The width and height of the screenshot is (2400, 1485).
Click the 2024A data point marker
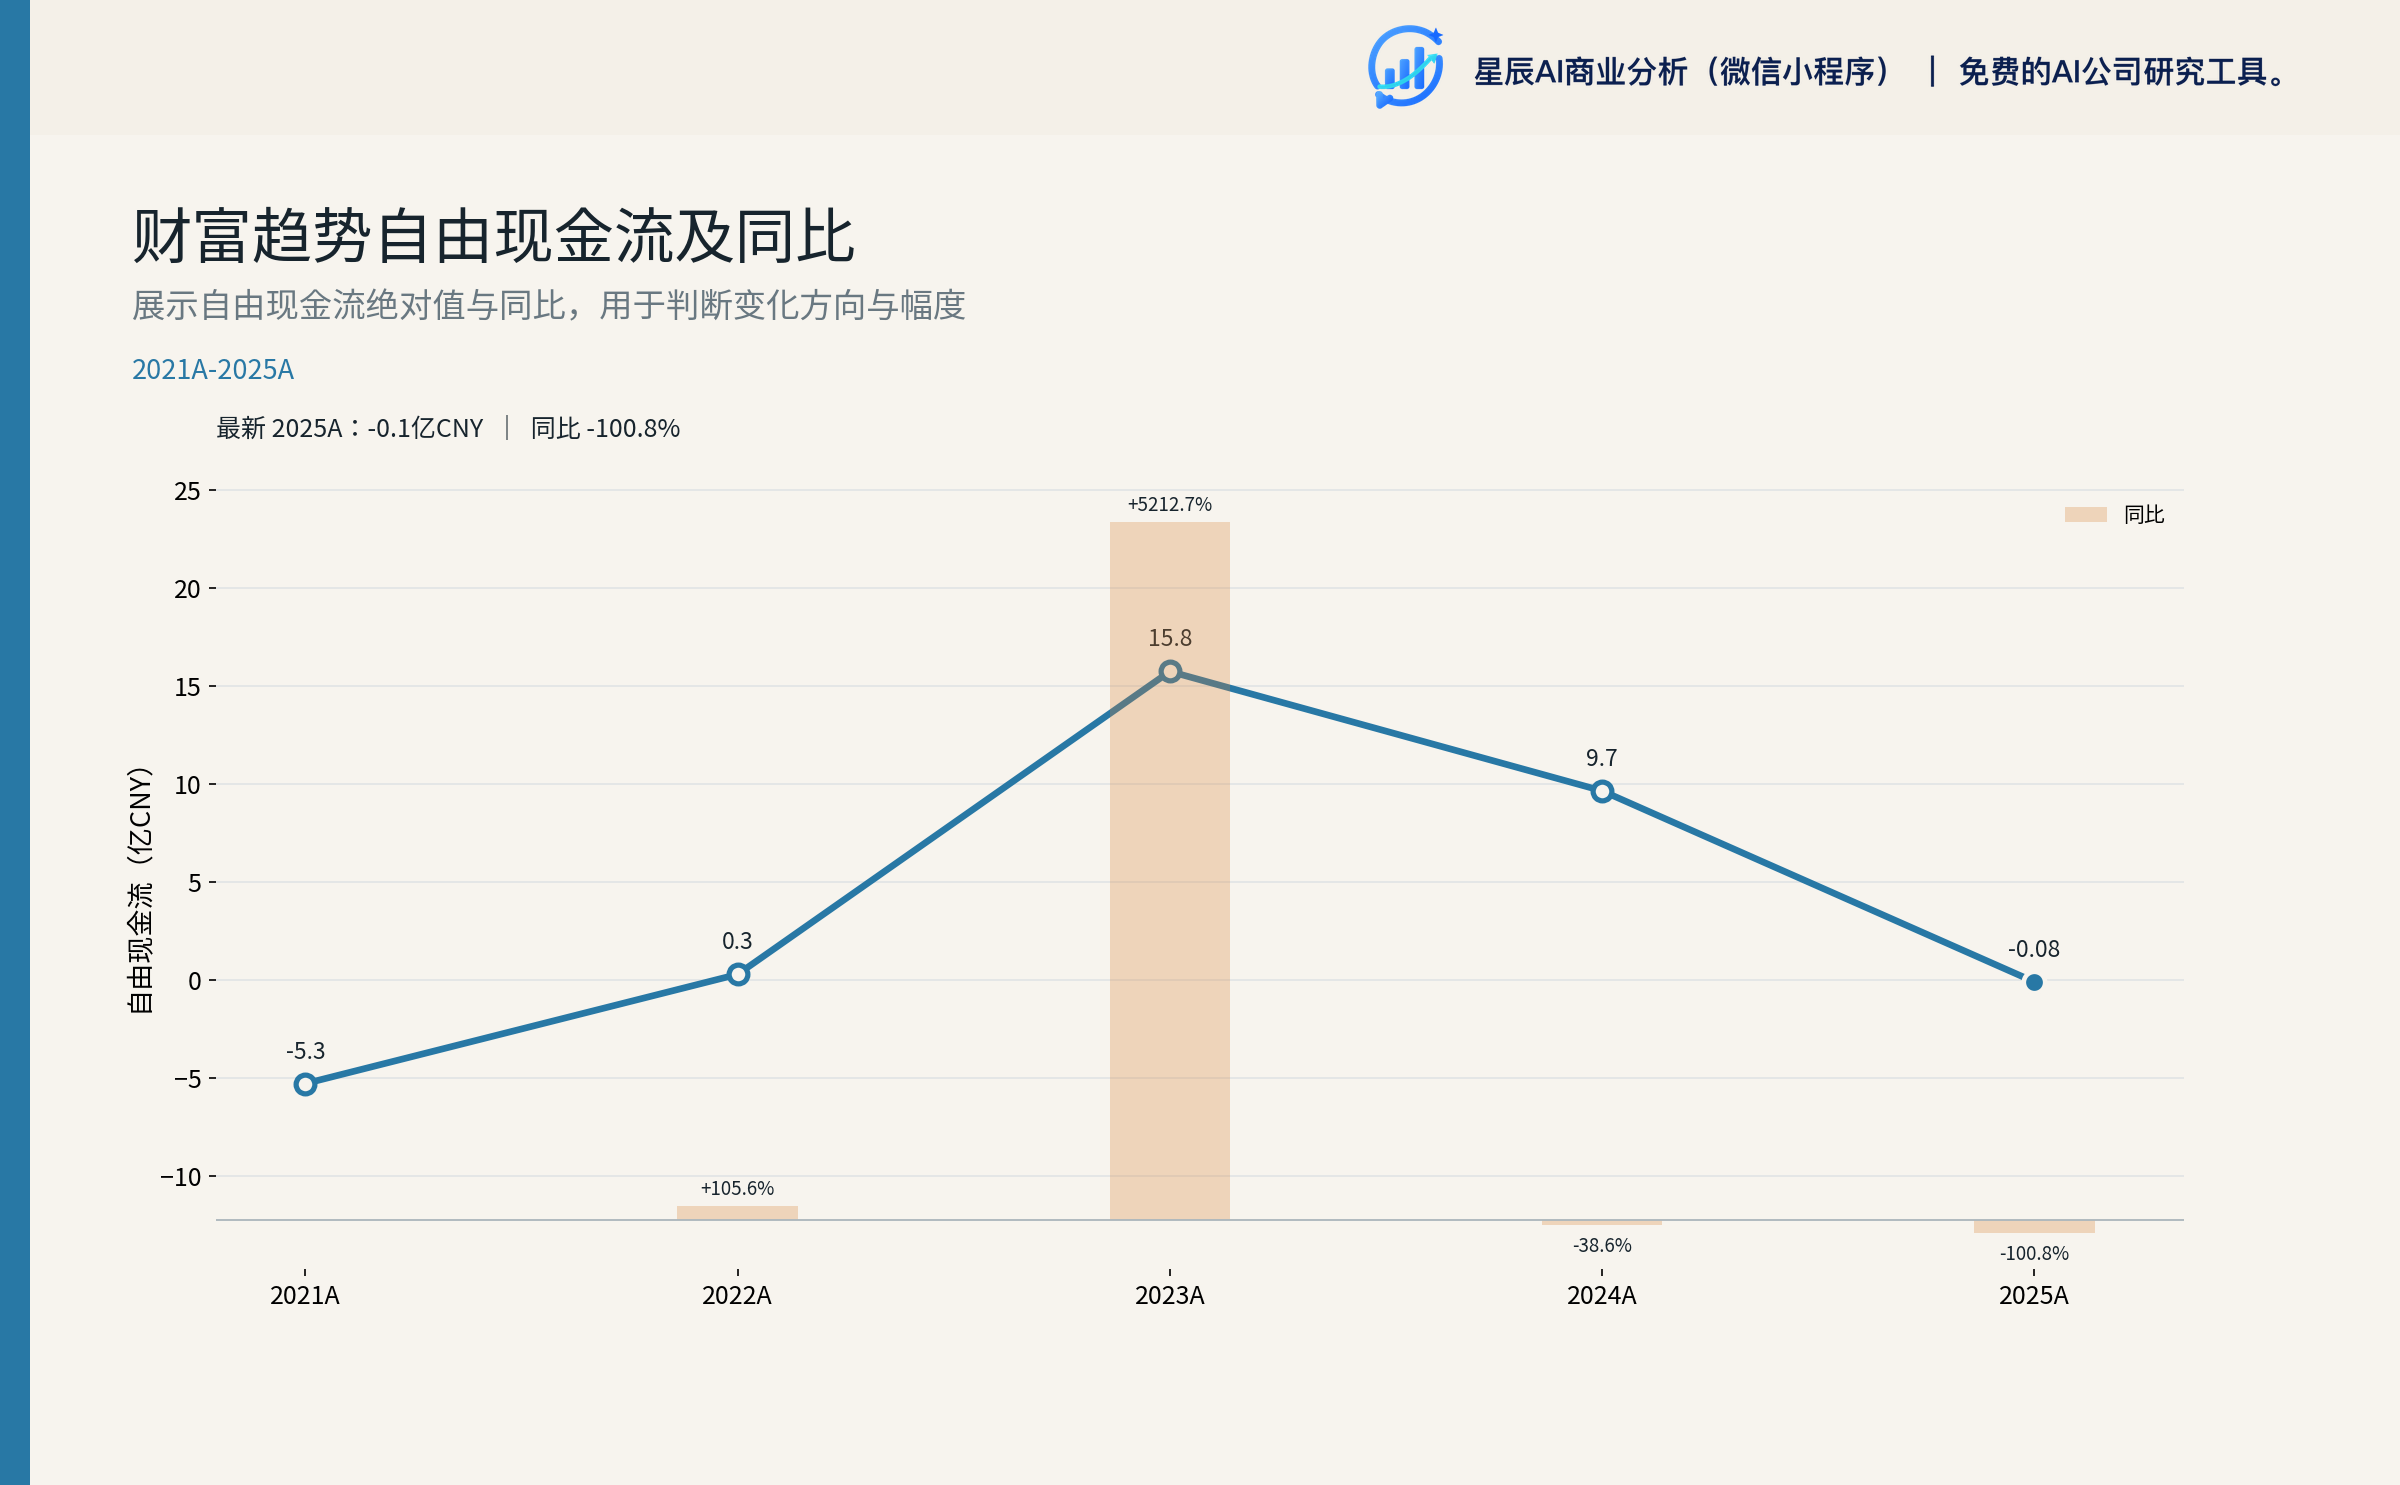coord(1602,791)
